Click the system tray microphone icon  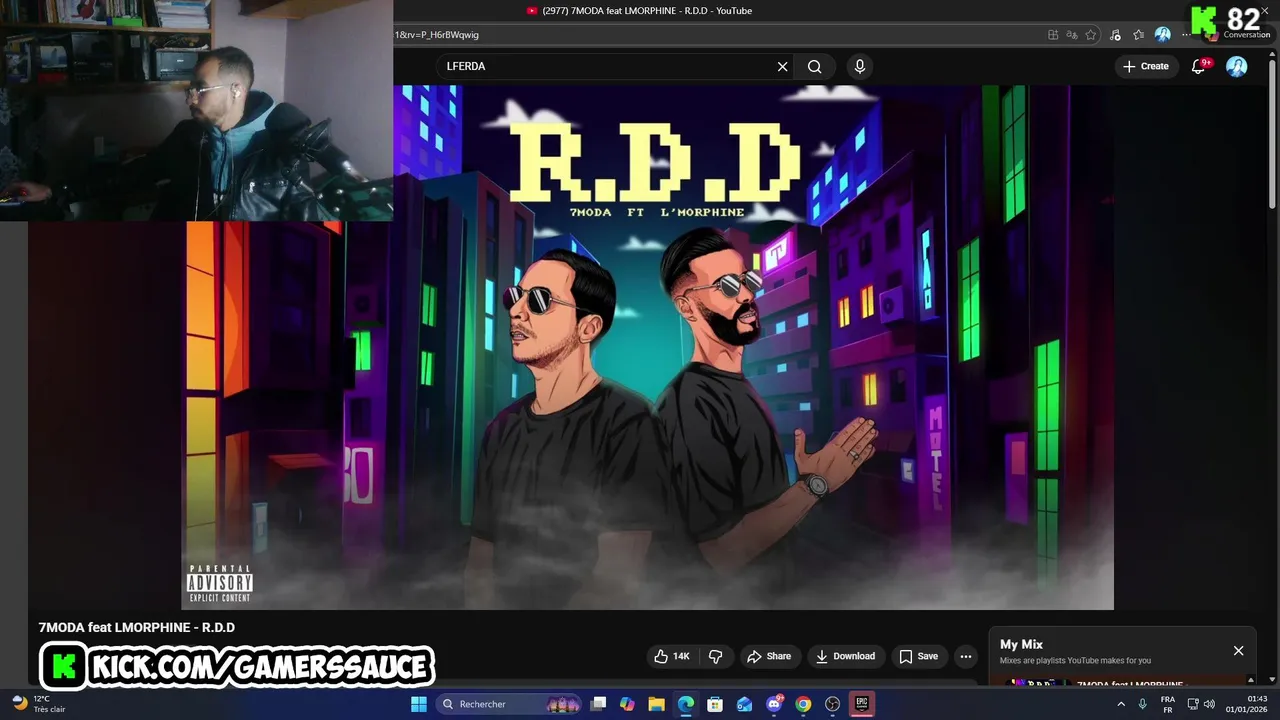[x=1143, y=704]
